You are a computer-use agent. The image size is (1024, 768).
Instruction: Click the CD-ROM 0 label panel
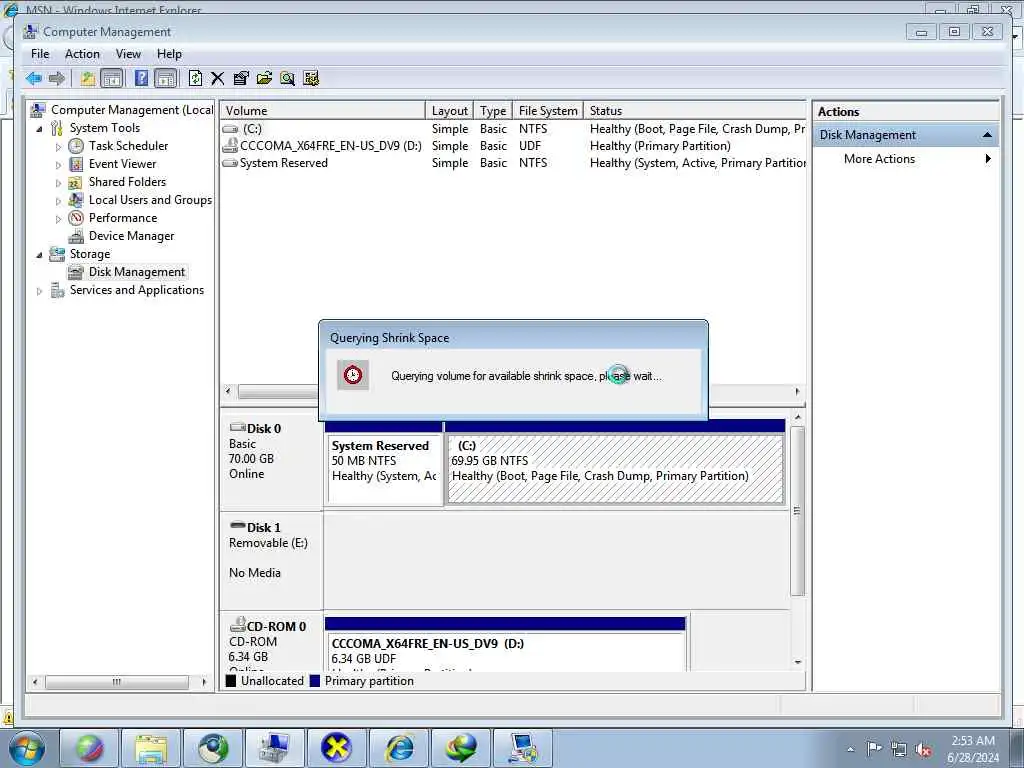click(x=271, y=641)
